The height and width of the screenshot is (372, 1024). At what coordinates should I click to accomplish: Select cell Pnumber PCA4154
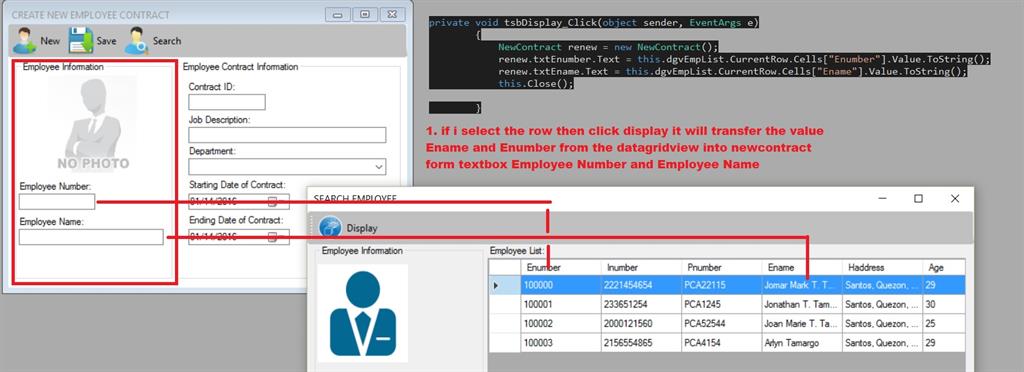[722, 343]
